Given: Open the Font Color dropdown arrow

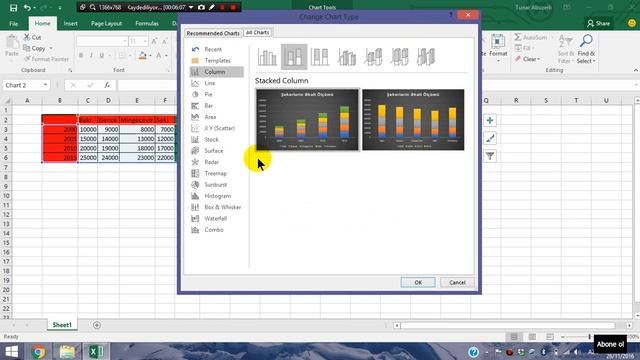Looking at the screenshot, I should click(167, 56).
